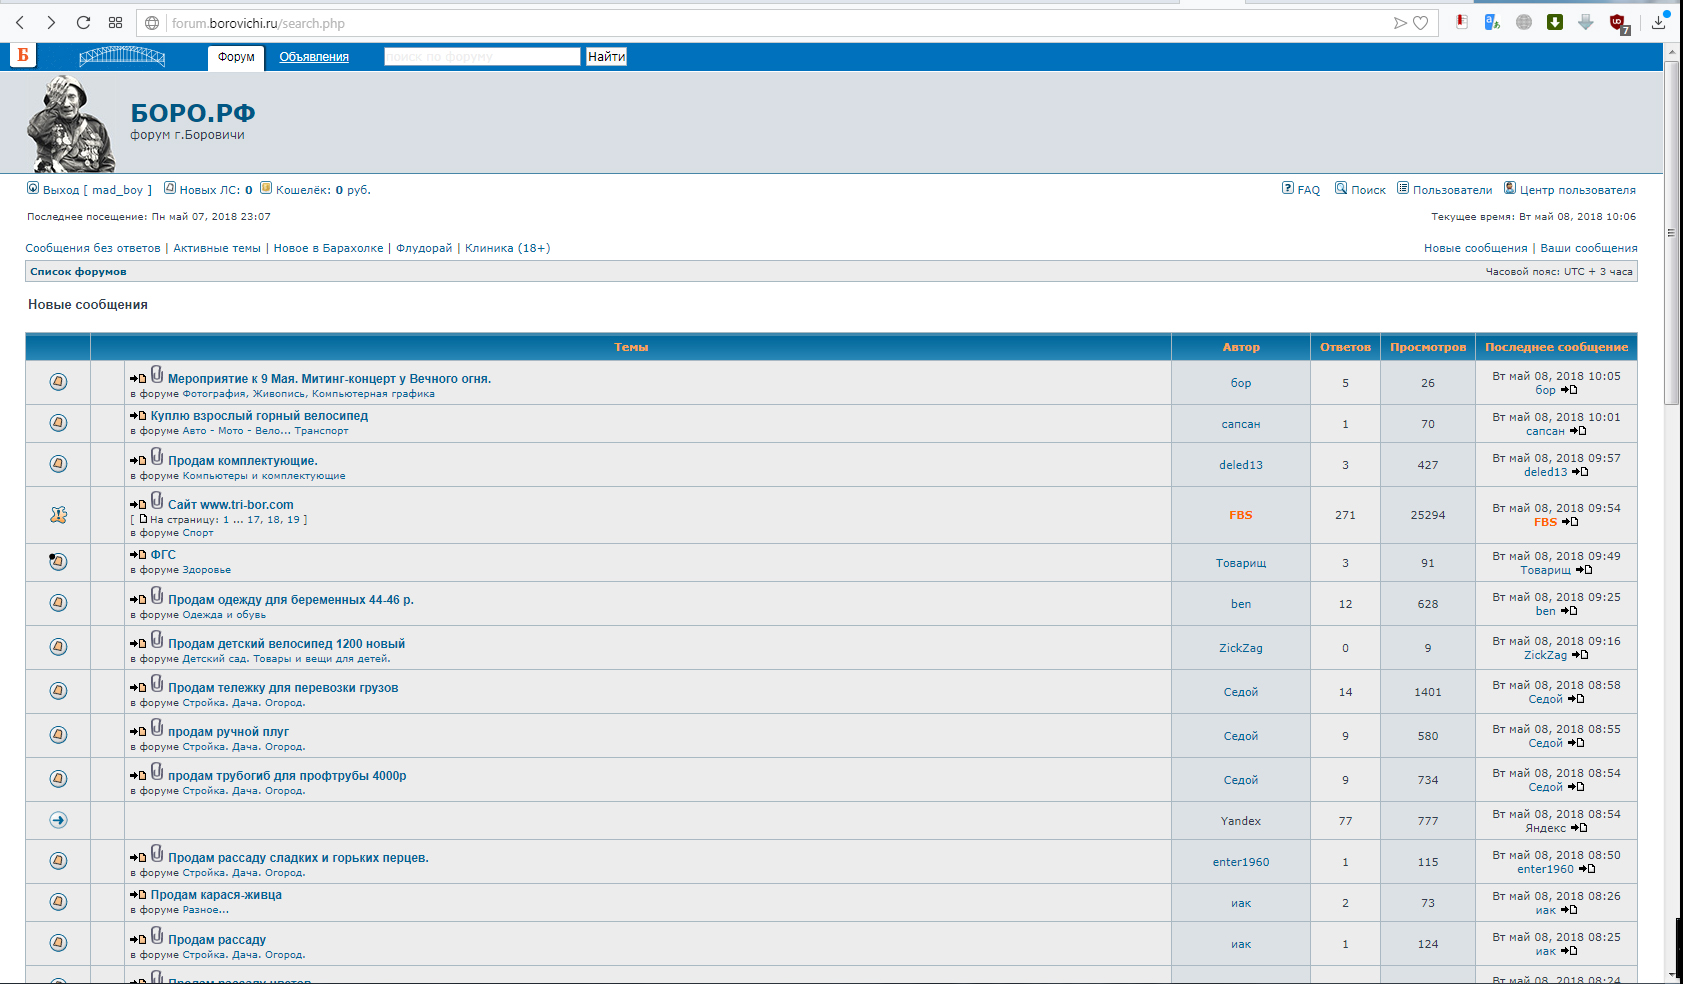Screen dimensions: 1683x984
Task: Open topic Продам детский велосипед 1200 новый
Action: coord(286,644)
